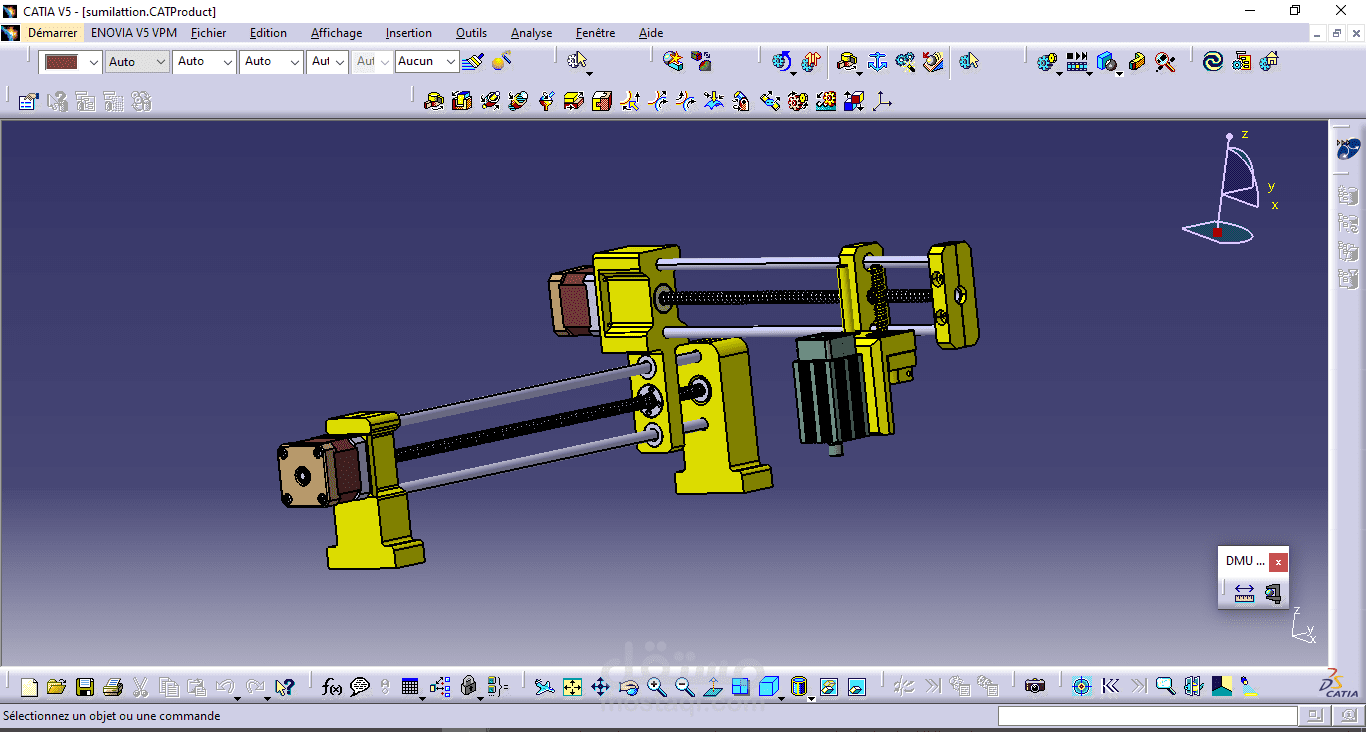The image size is (1366, 732).
Task: Click the swirl icon in top toolbar
Action: [1213, 62]
